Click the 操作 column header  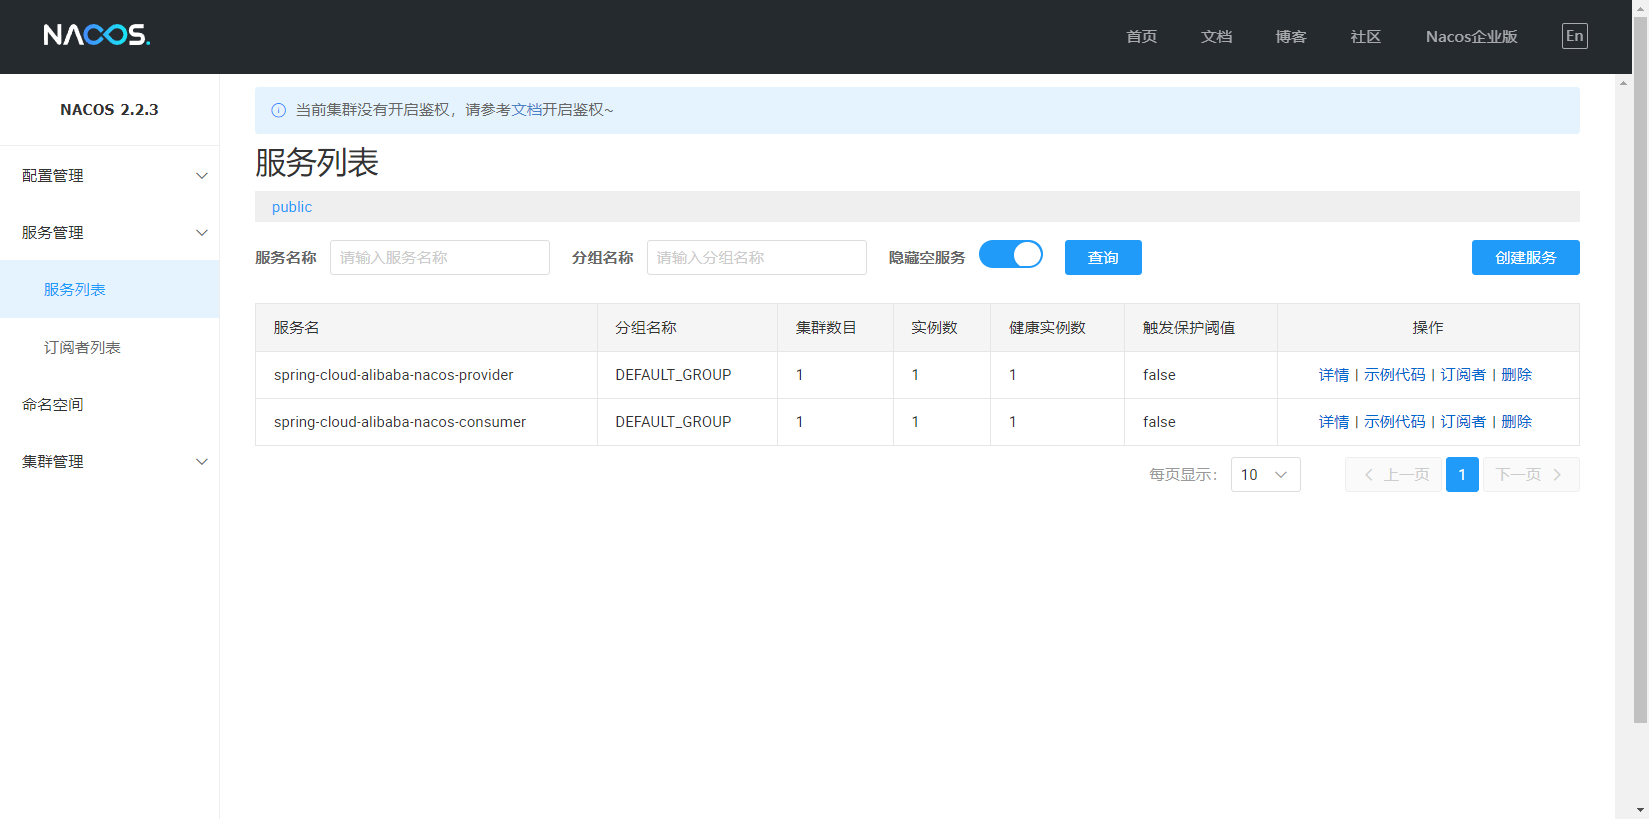[1428, 328]
